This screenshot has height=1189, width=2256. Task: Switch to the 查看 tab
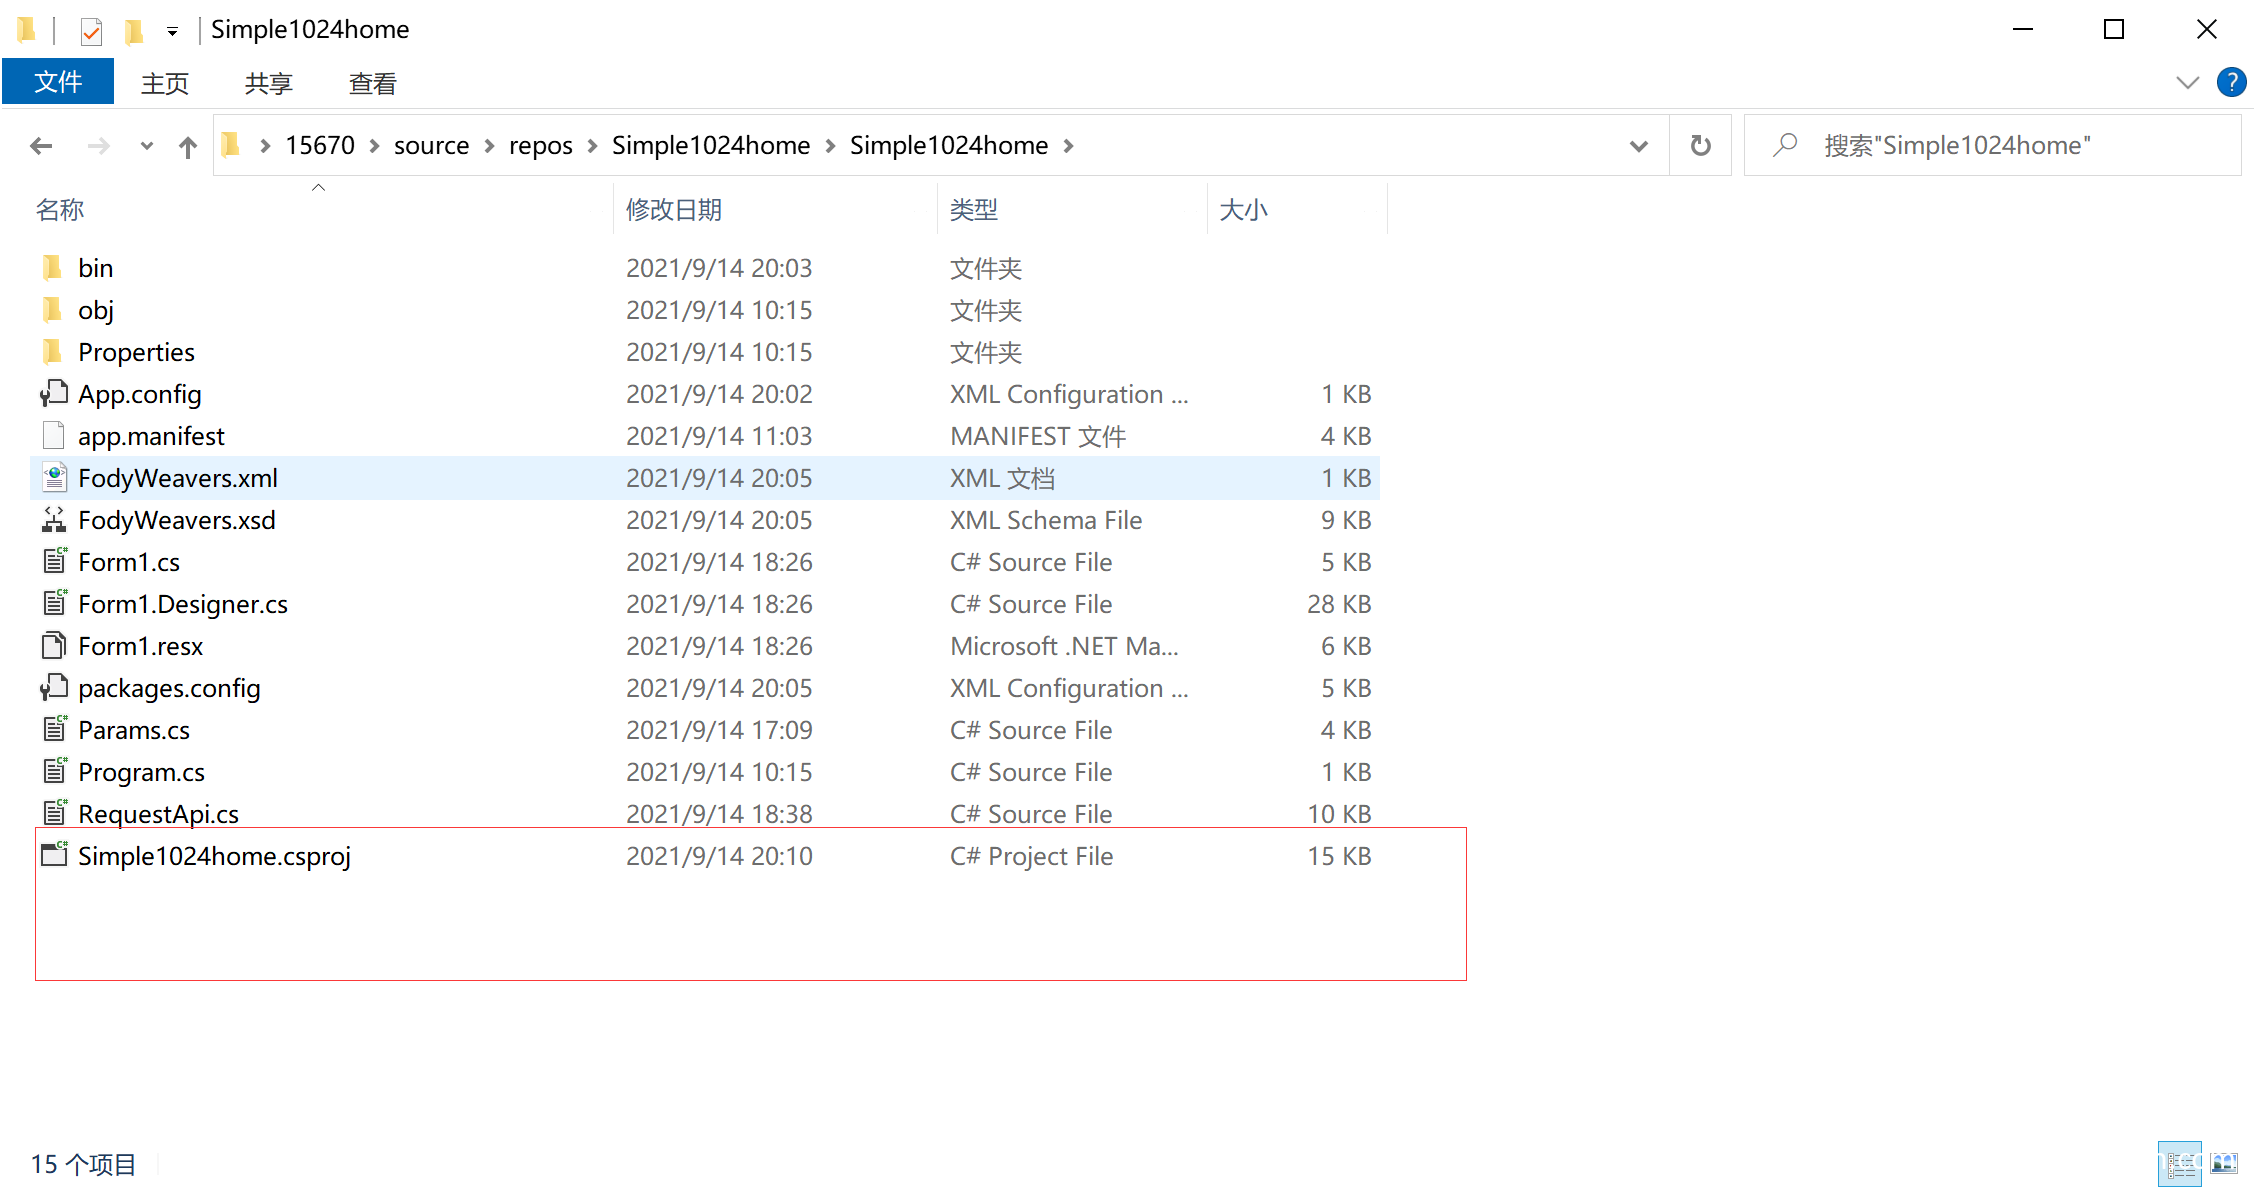click(371, 82)
